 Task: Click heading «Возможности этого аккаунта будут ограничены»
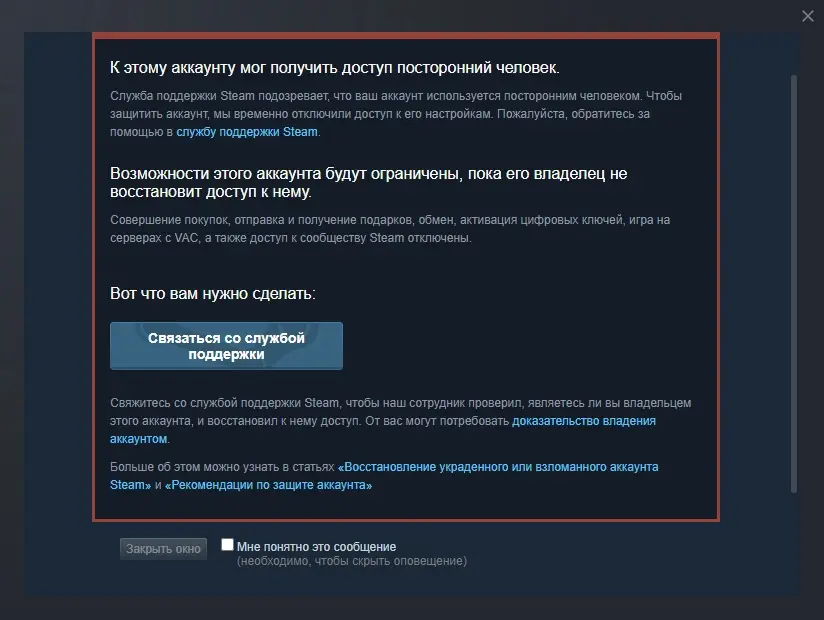click(x=368, y=182)
